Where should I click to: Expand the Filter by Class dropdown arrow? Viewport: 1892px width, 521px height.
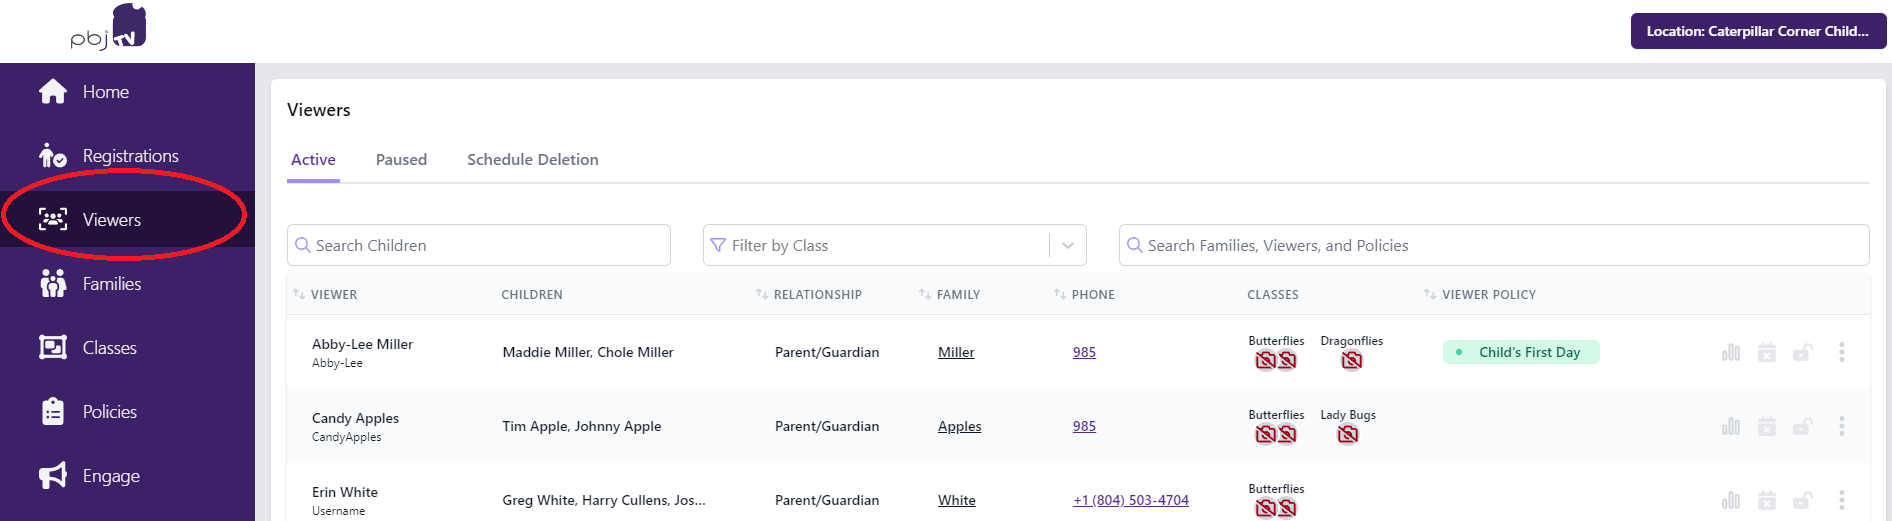coord(1068,245)
